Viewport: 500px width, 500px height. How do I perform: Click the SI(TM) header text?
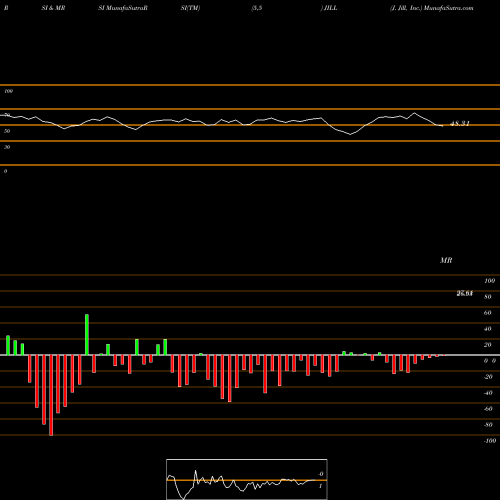pyautogui.click(x=190, y=8)
